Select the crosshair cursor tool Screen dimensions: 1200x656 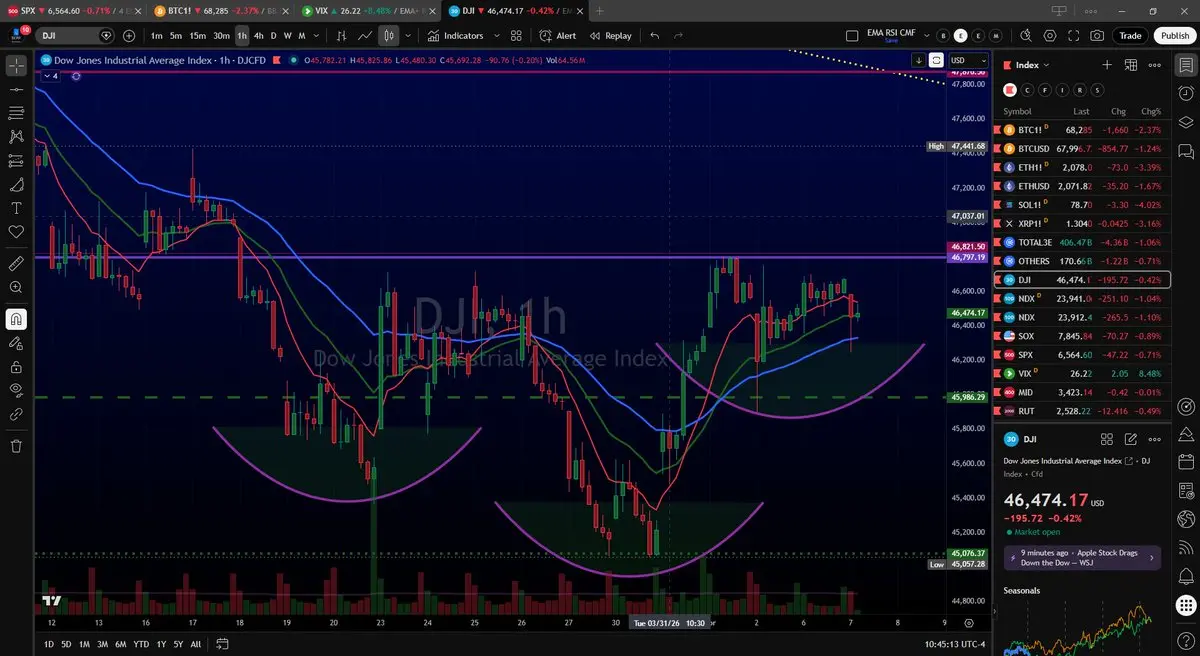[x=16, y=66]
